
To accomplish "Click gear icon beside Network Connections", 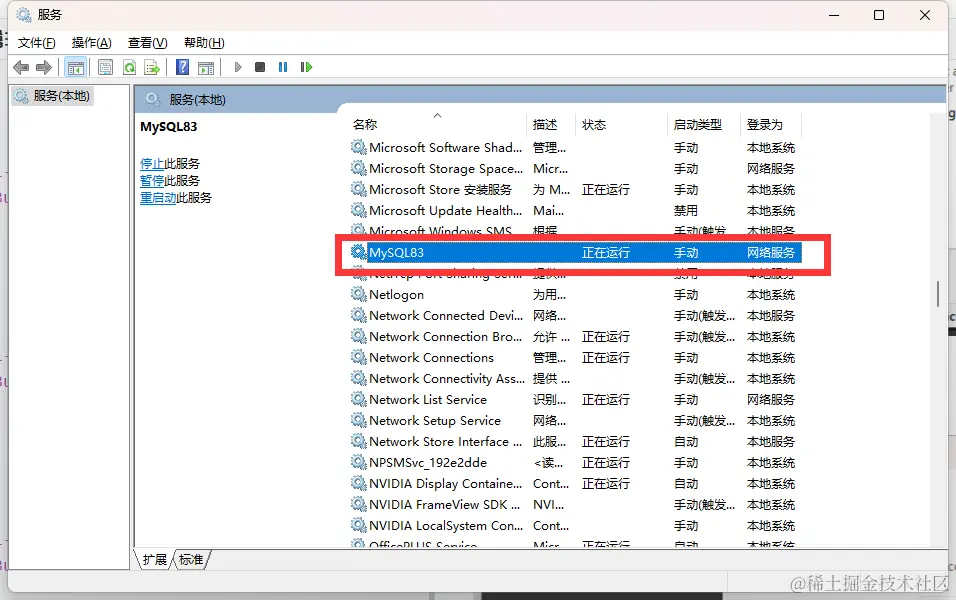I will click(x=358, y=357).
